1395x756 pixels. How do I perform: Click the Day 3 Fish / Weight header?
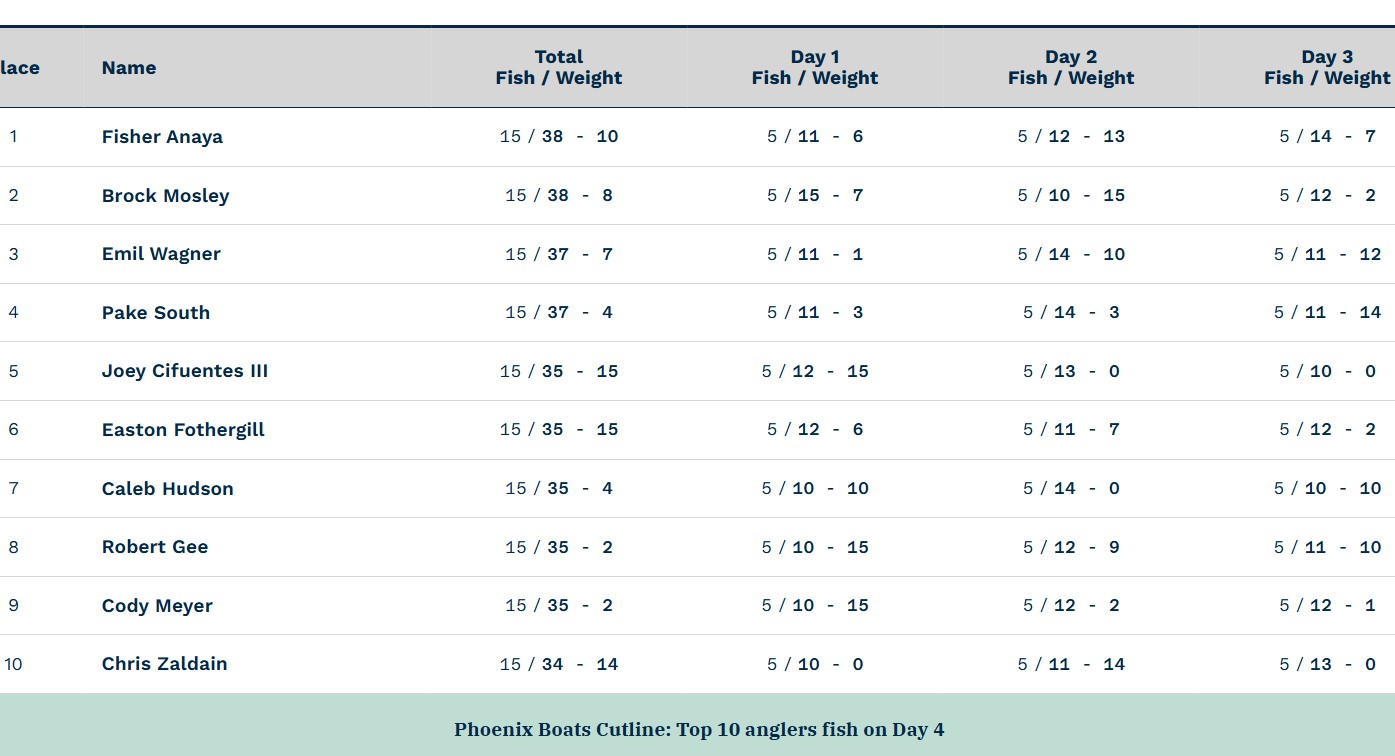pyautogui.click(x=1327, y=68)
